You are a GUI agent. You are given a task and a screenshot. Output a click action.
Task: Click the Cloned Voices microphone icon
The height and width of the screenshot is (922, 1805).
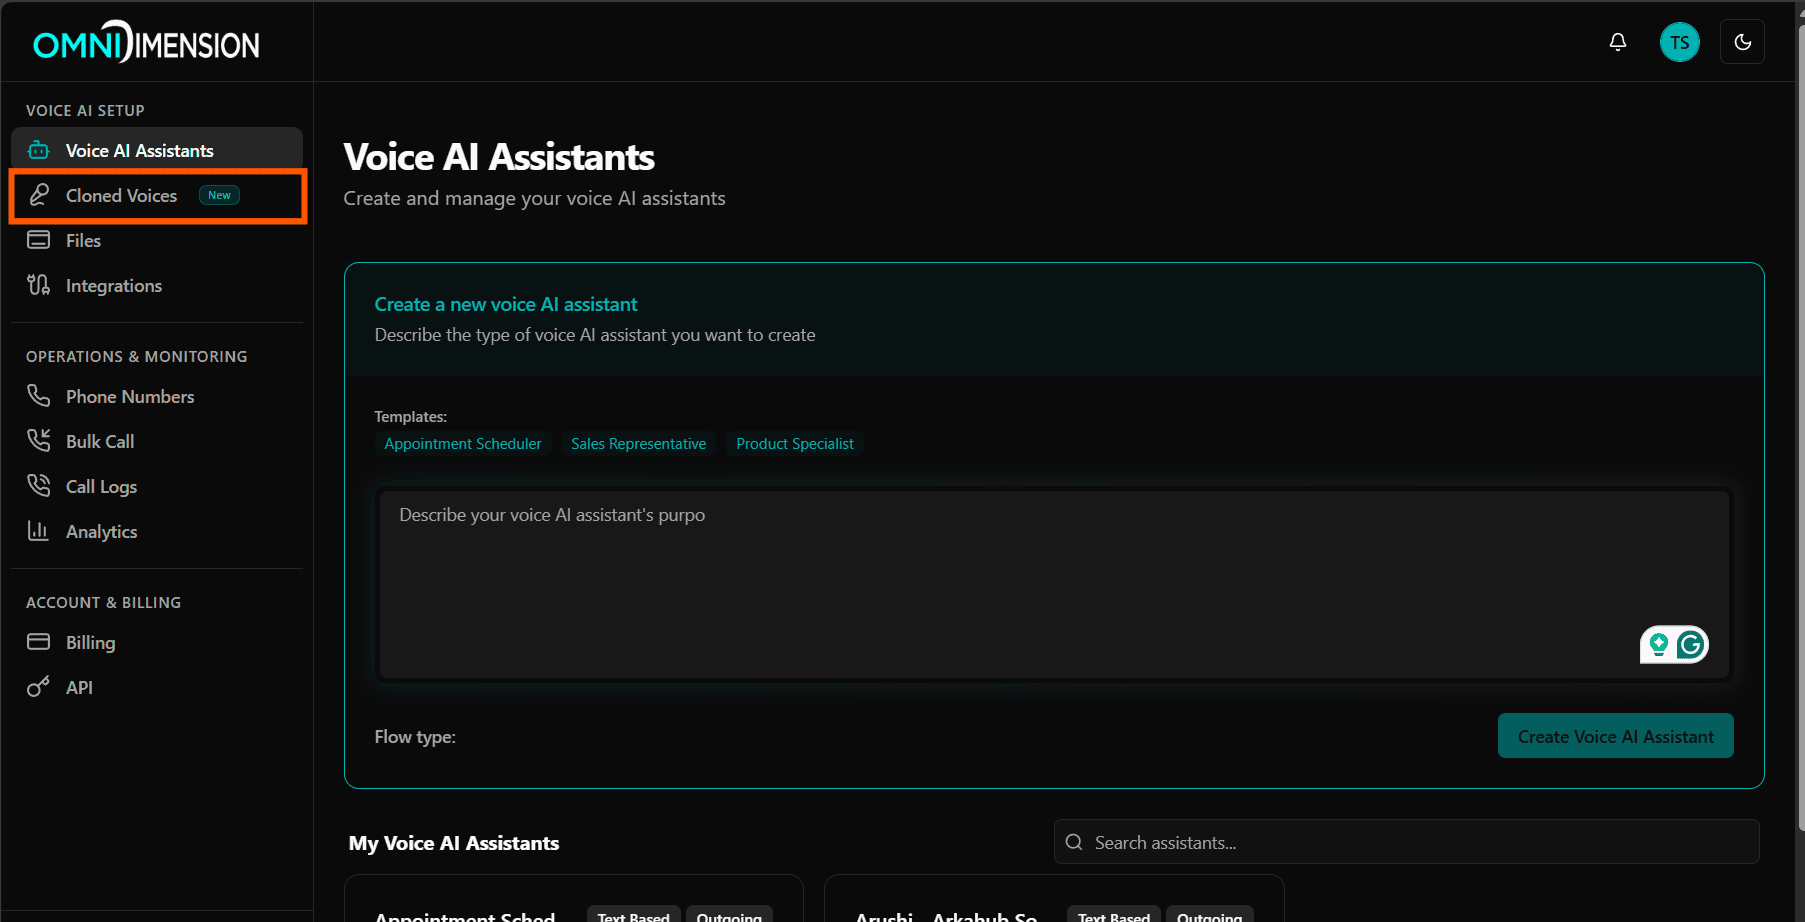[38, 195]
